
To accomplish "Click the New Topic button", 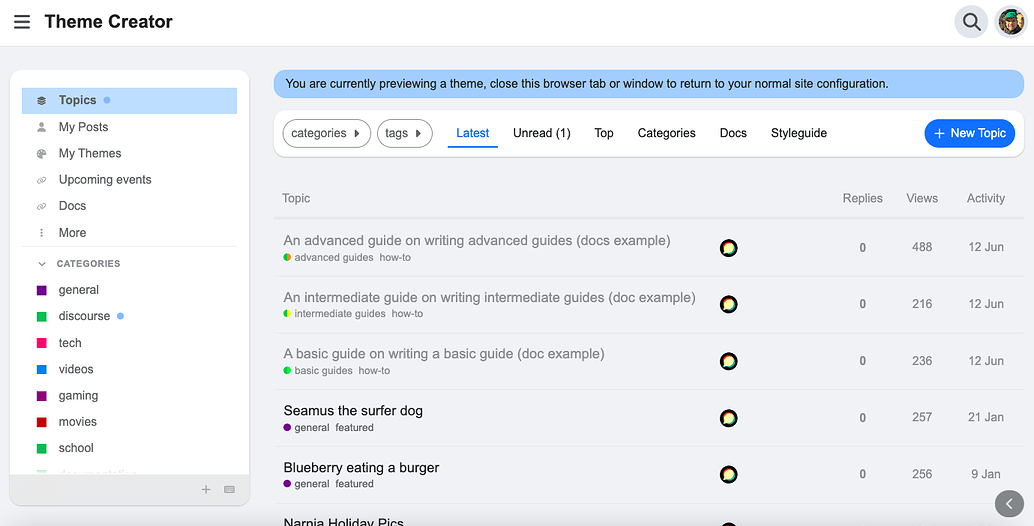I will pyautogui.click(x=969, y=133).
